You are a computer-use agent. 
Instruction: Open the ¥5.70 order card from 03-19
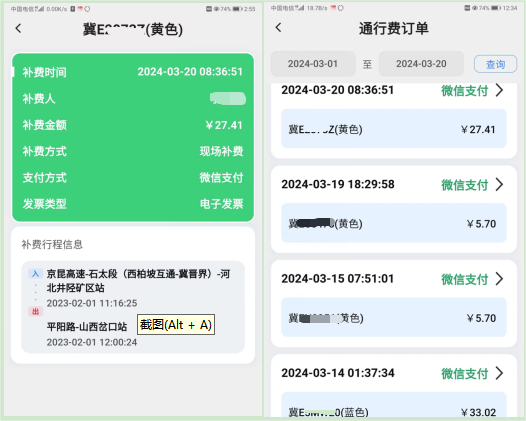394,223
